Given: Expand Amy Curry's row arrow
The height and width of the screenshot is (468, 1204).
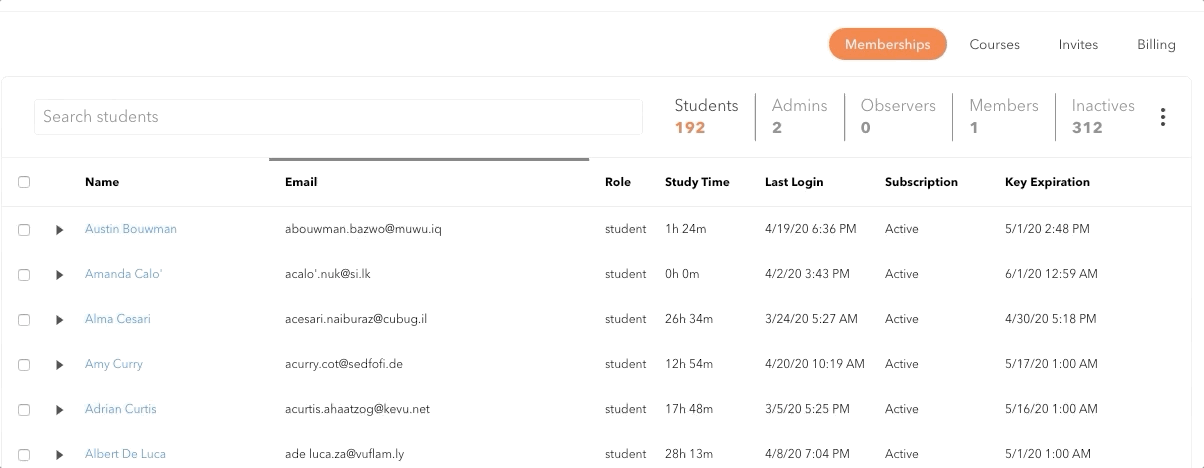Looking at the screenshot, I should click(x=60, y=365).
